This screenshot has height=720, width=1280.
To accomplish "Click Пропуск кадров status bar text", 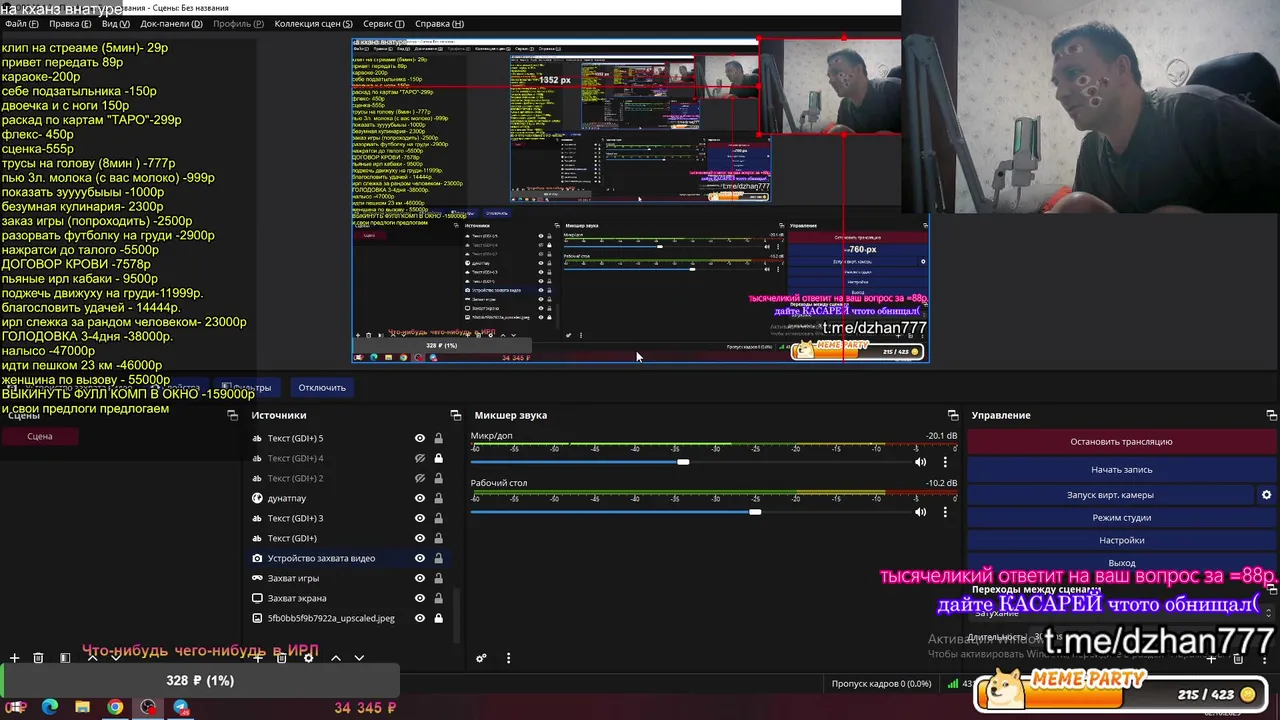I will [881, 684].
